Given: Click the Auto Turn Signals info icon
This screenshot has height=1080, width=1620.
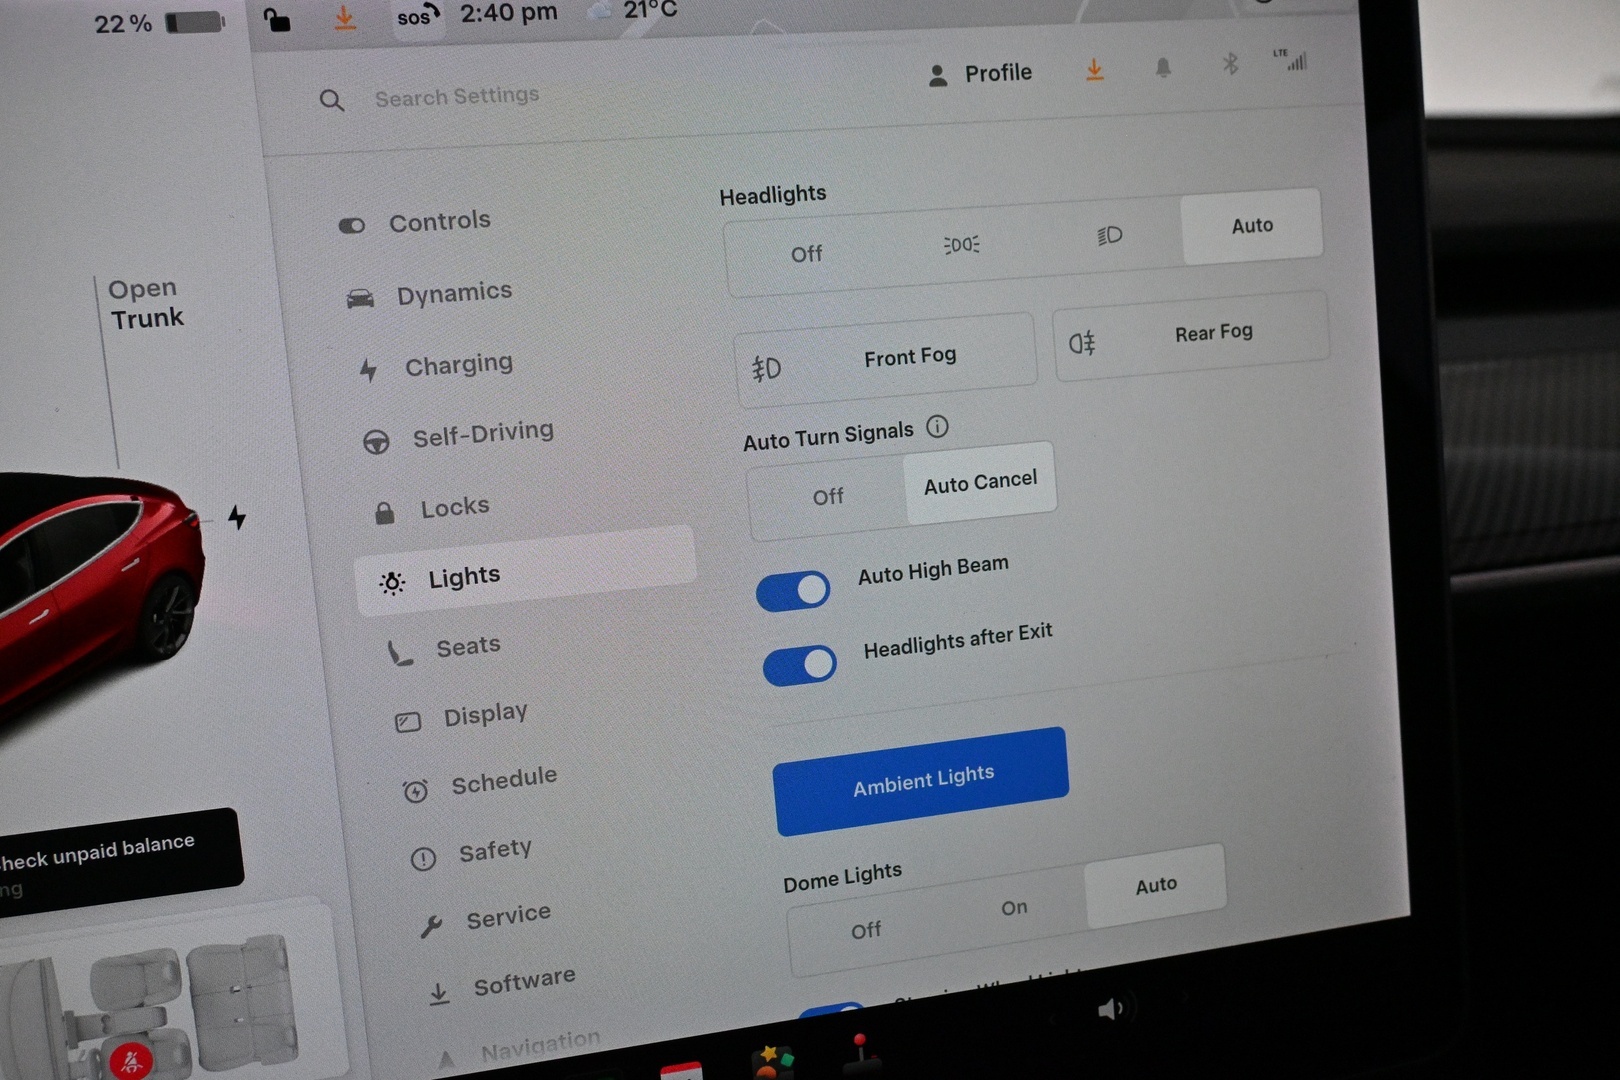Looking at the screenshot, I should [937, 427].
